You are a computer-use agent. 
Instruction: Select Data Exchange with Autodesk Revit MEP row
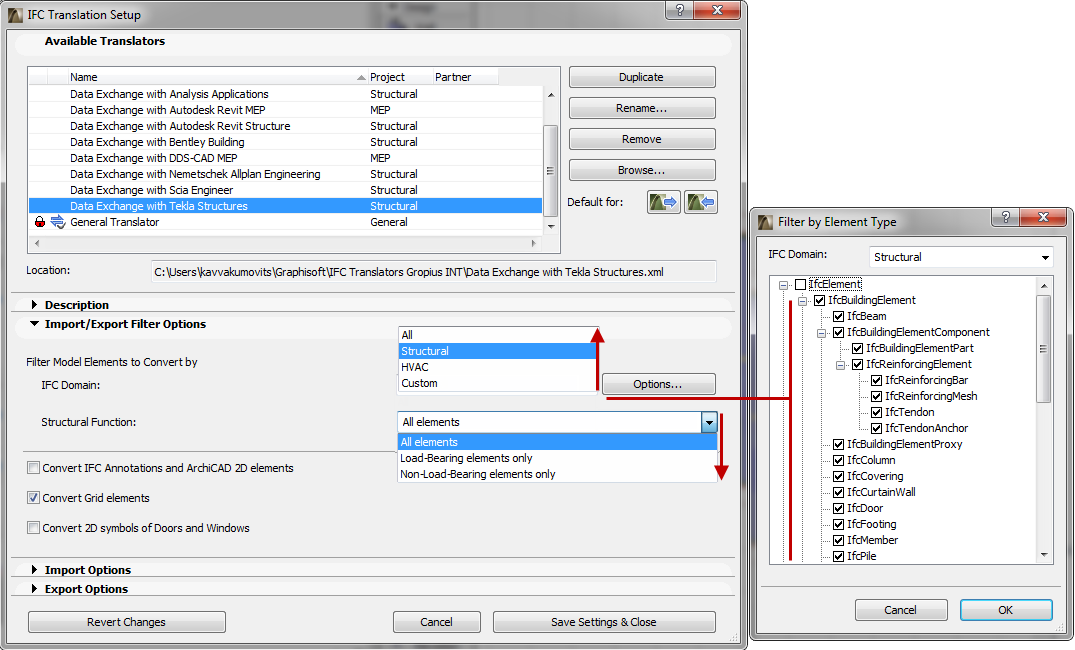285,110
